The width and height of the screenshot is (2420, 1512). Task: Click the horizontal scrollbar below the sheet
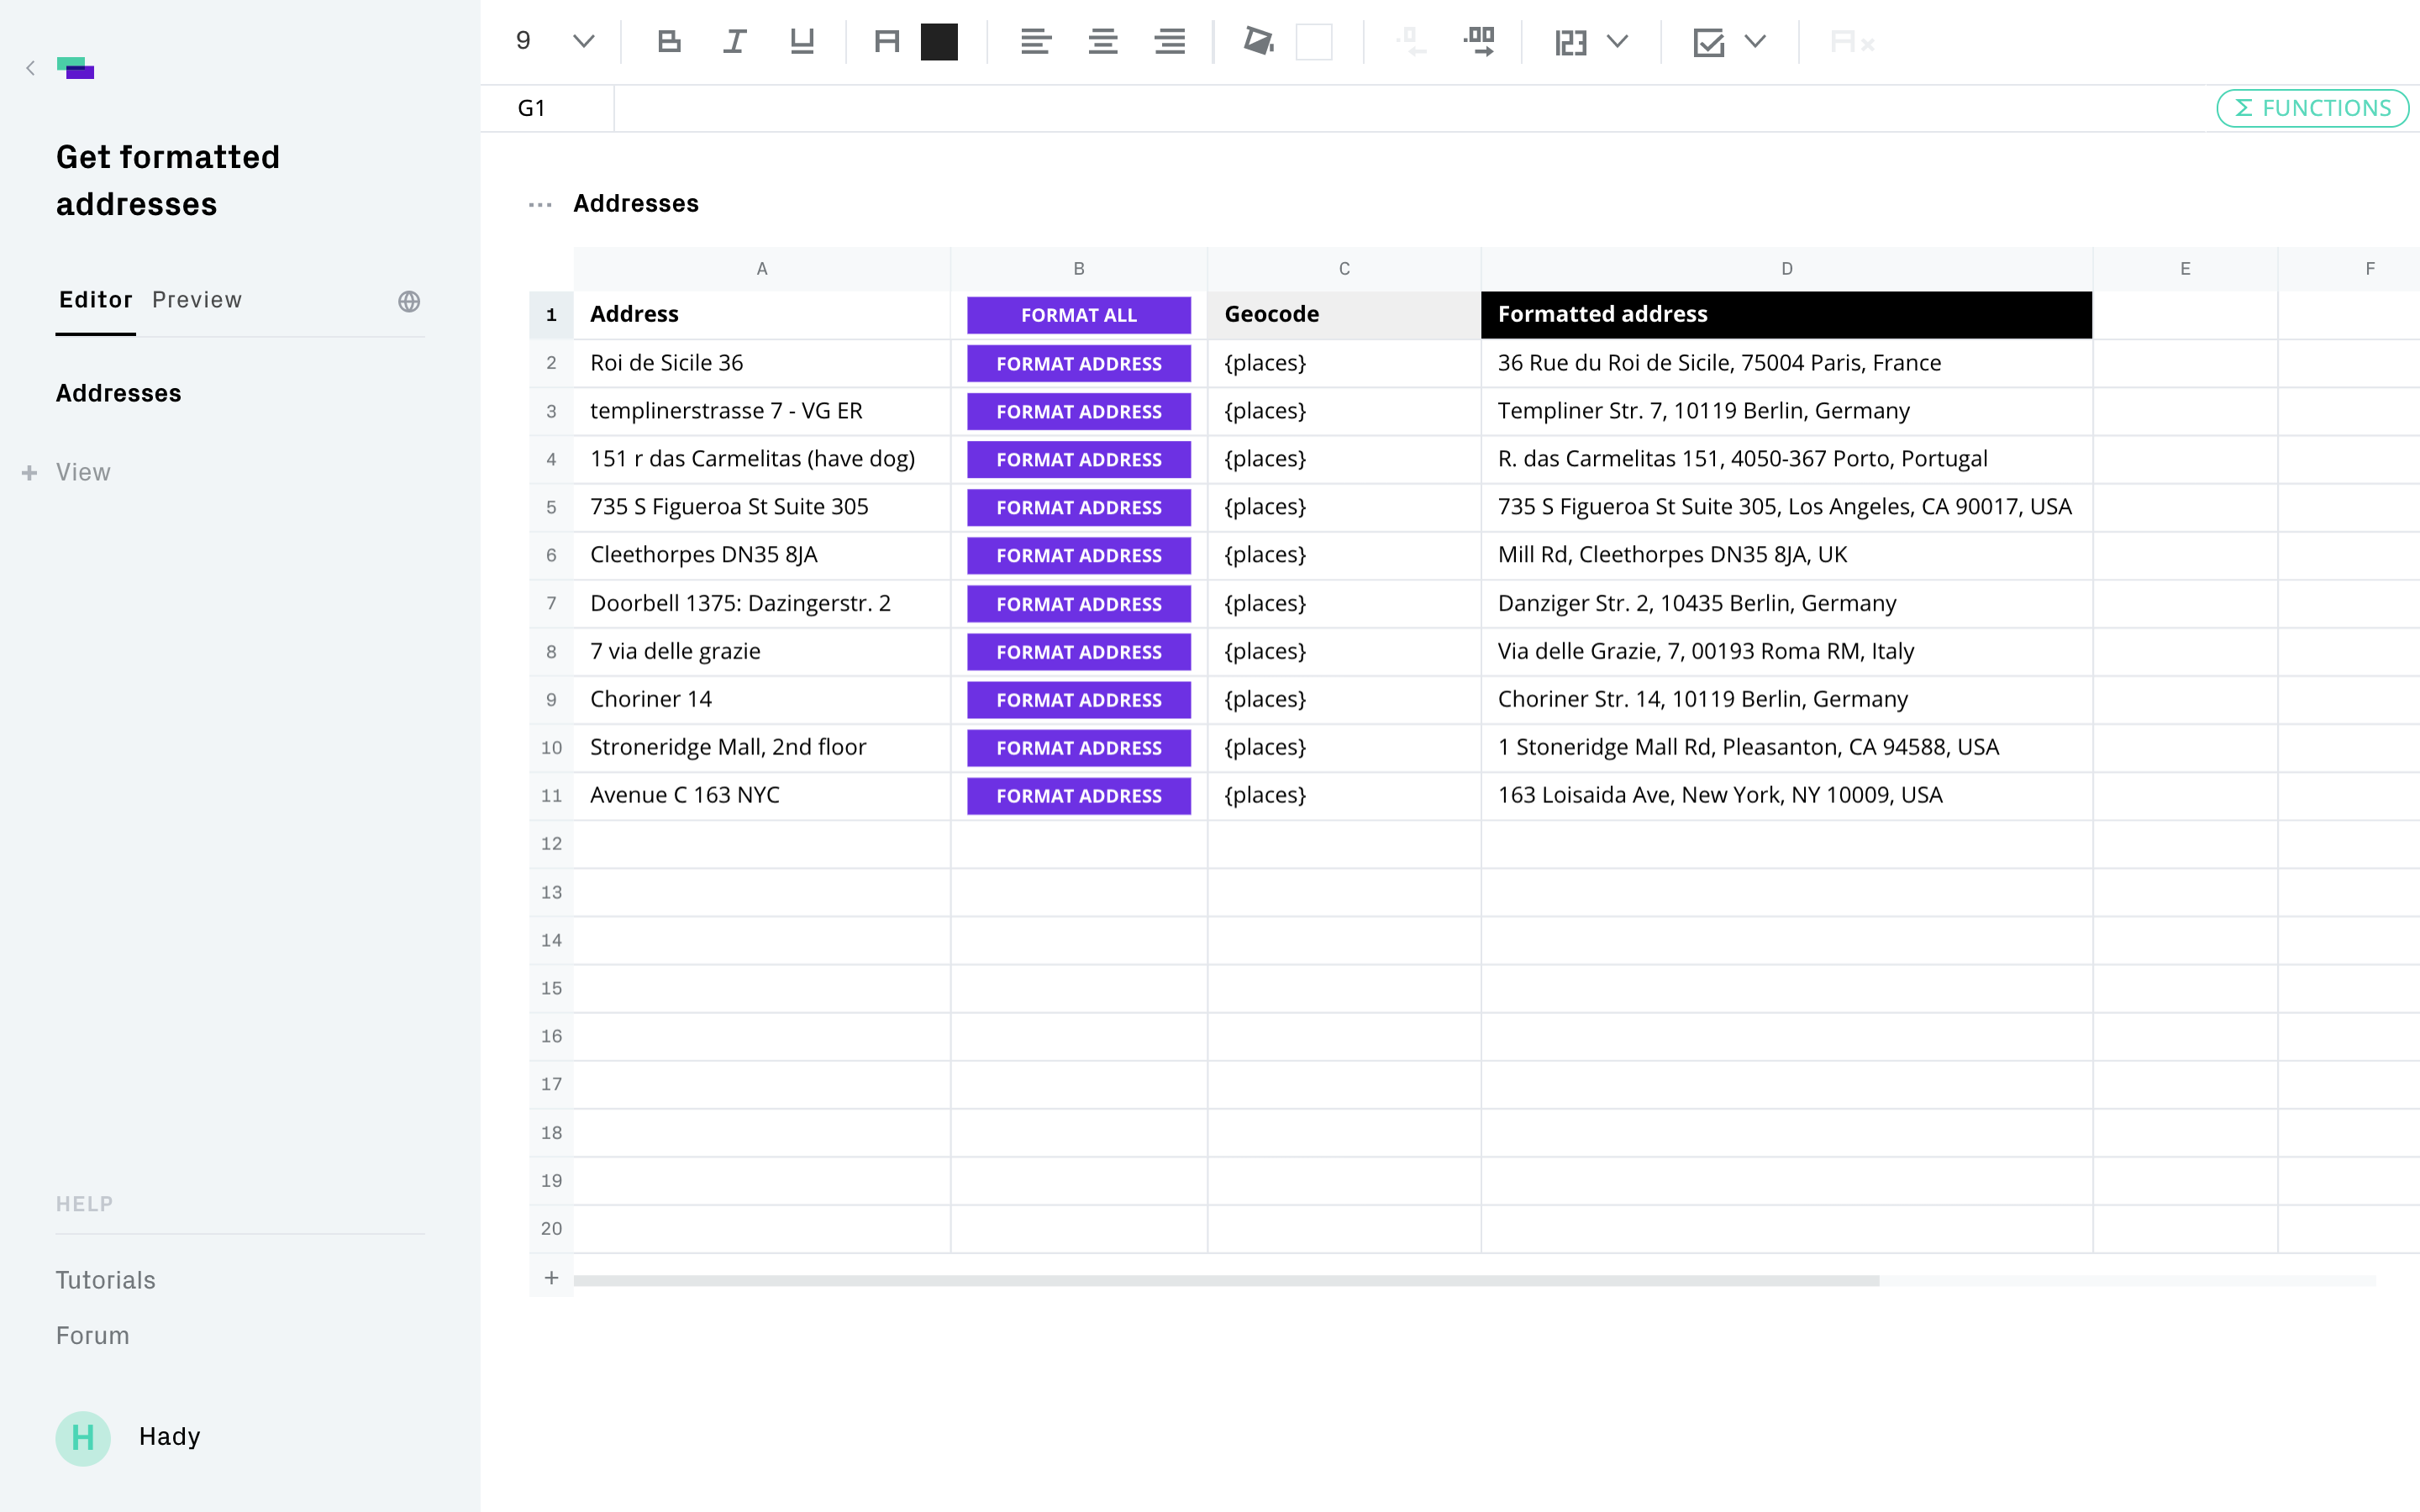click(x=1226, y=1280)
